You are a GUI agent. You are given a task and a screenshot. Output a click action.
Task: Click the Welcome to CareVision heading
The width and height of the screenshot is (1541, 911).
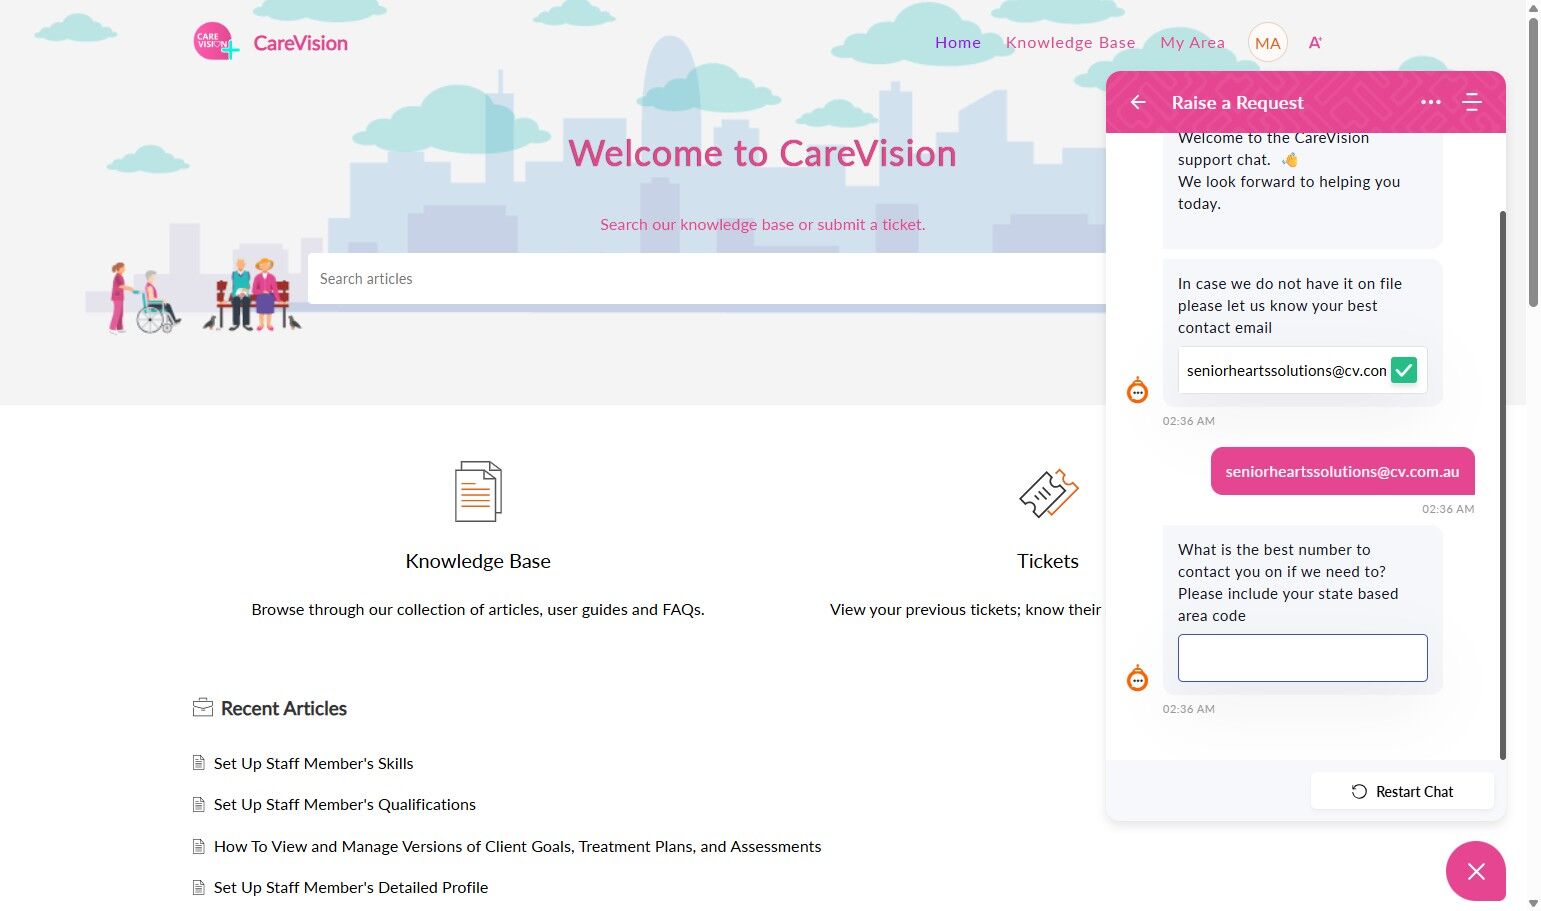(763, 153)
